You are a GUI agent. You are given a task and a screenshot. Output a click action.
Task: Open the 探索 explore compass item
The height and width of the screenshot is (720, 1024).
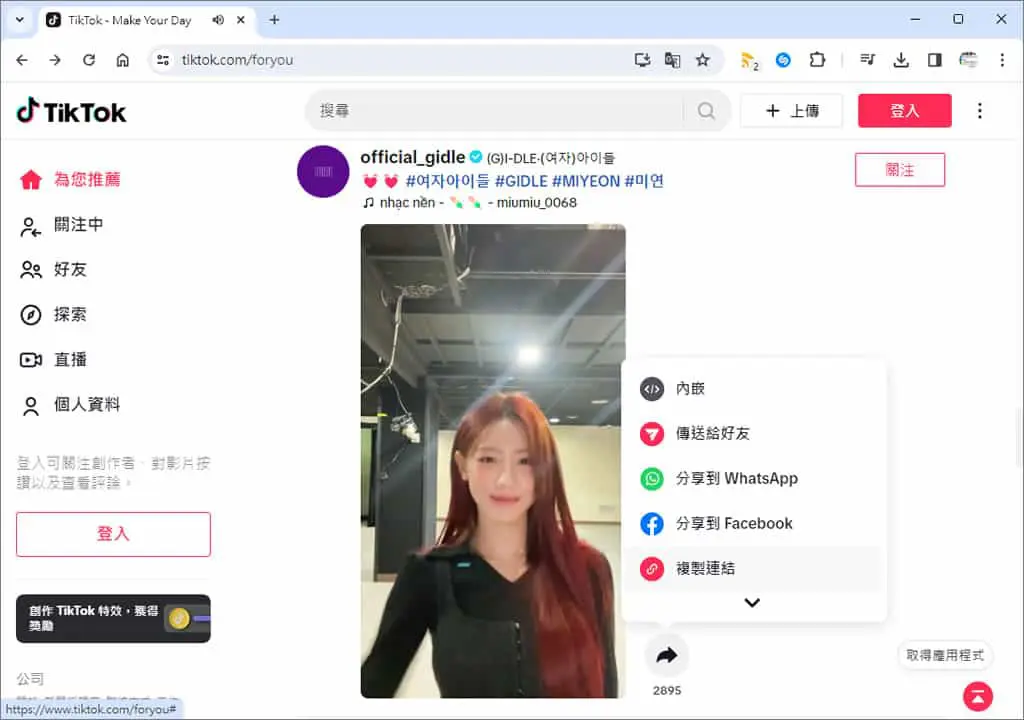[54, 314]
